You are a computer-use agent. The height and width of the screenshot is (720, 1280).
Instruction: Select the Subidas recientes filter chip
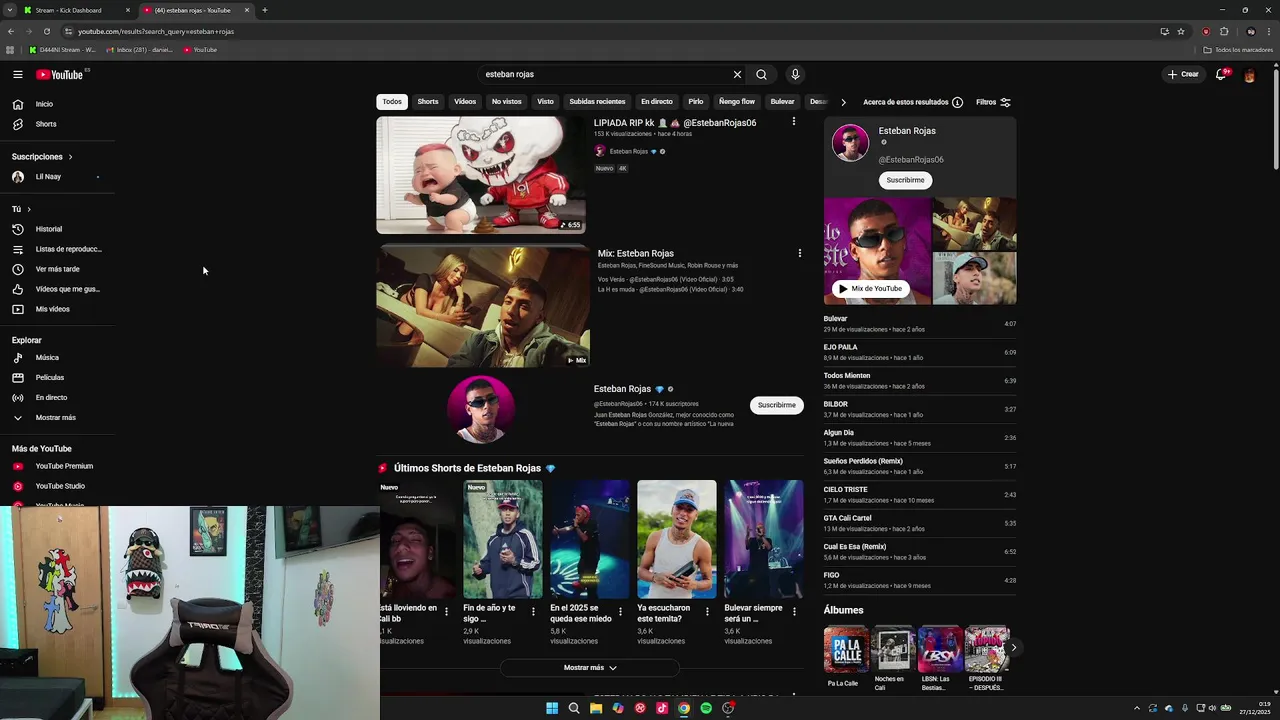point(597,102)
